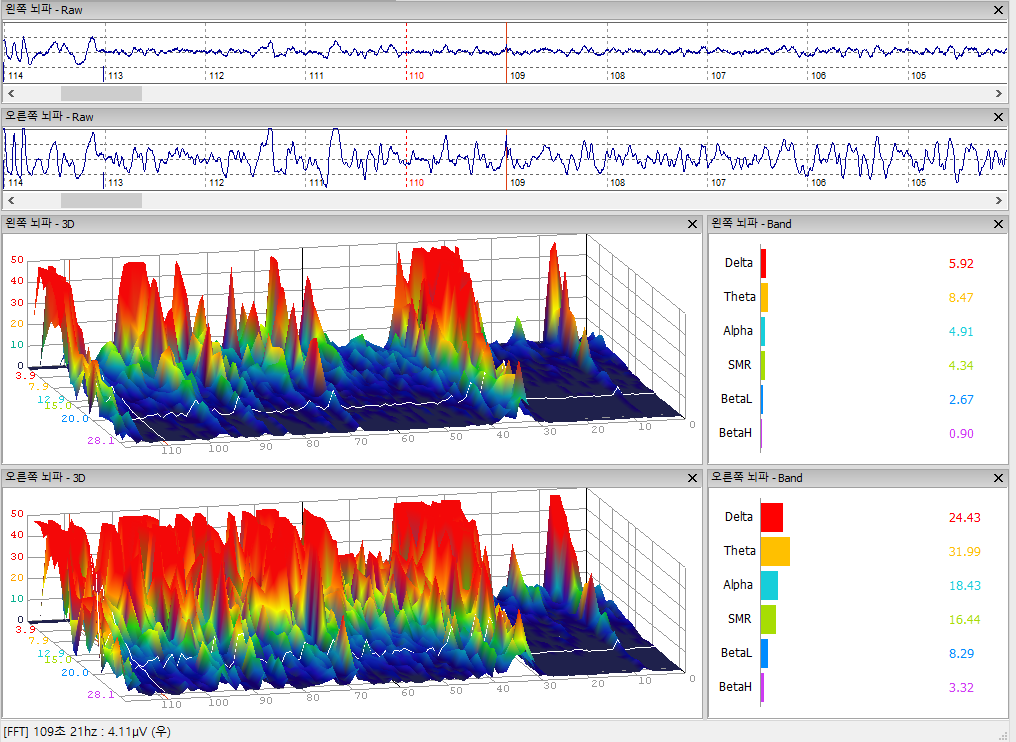This screenshot has height=742, width=1016.
Task: Click the 오른쪽 뇌파 - Band panel title
Action: tap(757, 478)
